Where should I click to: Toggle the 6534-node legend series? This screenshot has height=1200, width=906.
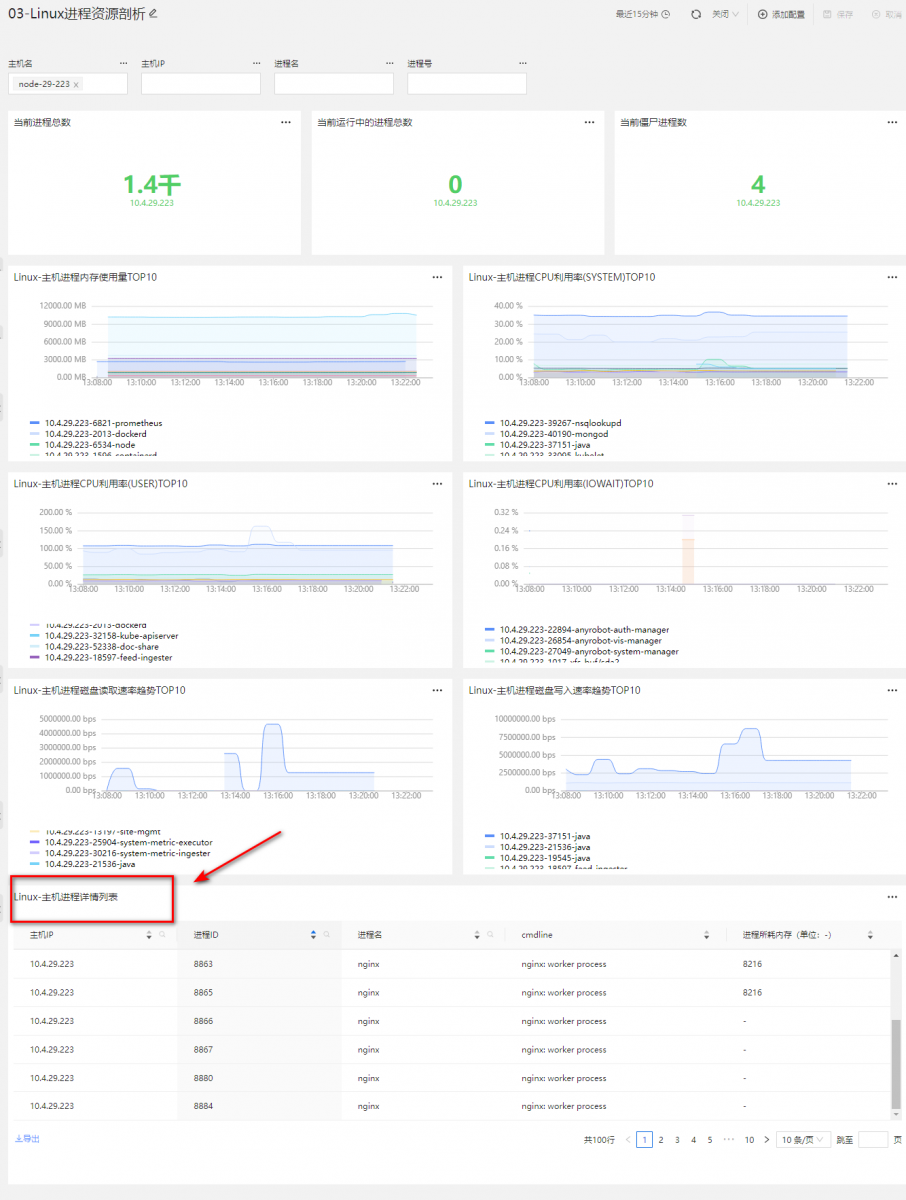(x=83, y=445)
